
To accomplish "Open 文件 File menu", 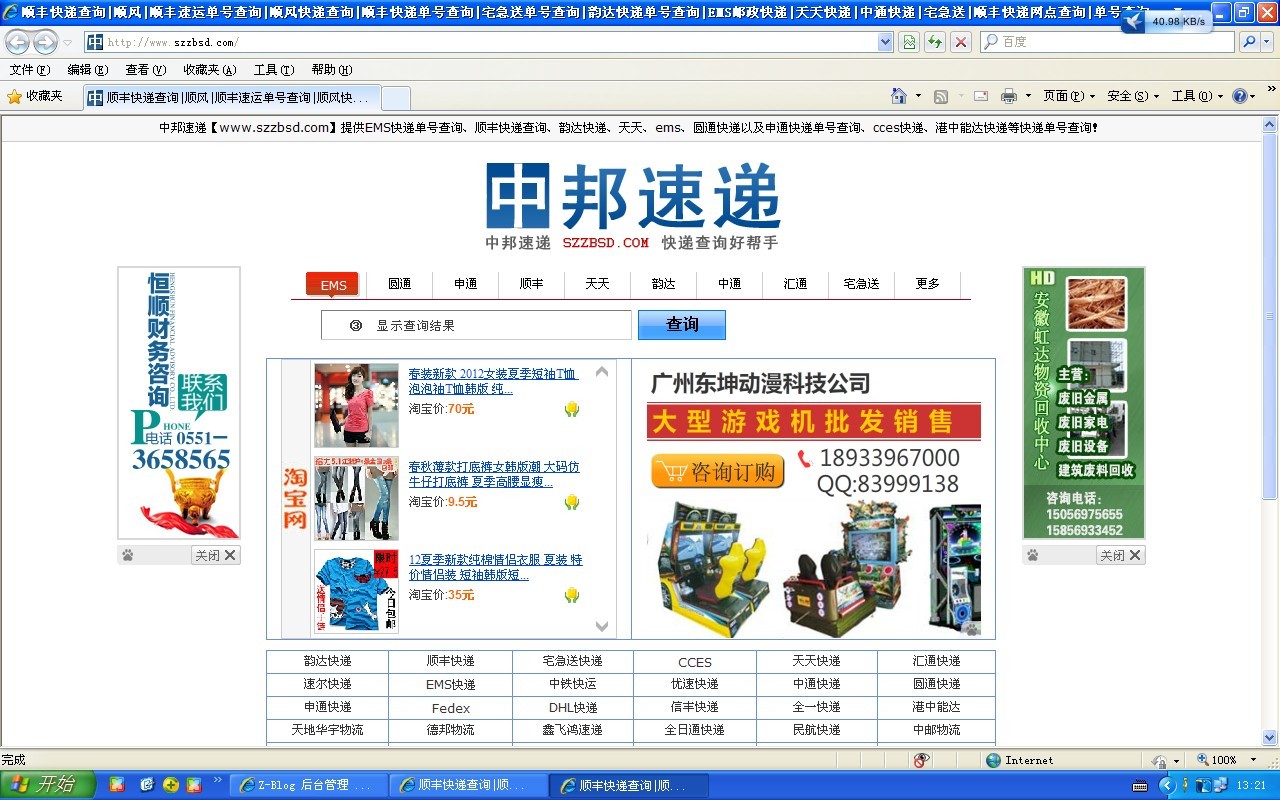I will (29, 70).
